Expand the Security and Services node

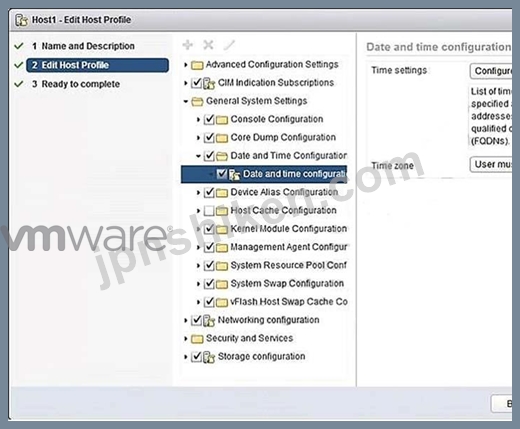pyautogui.click(x=186, y=339)
